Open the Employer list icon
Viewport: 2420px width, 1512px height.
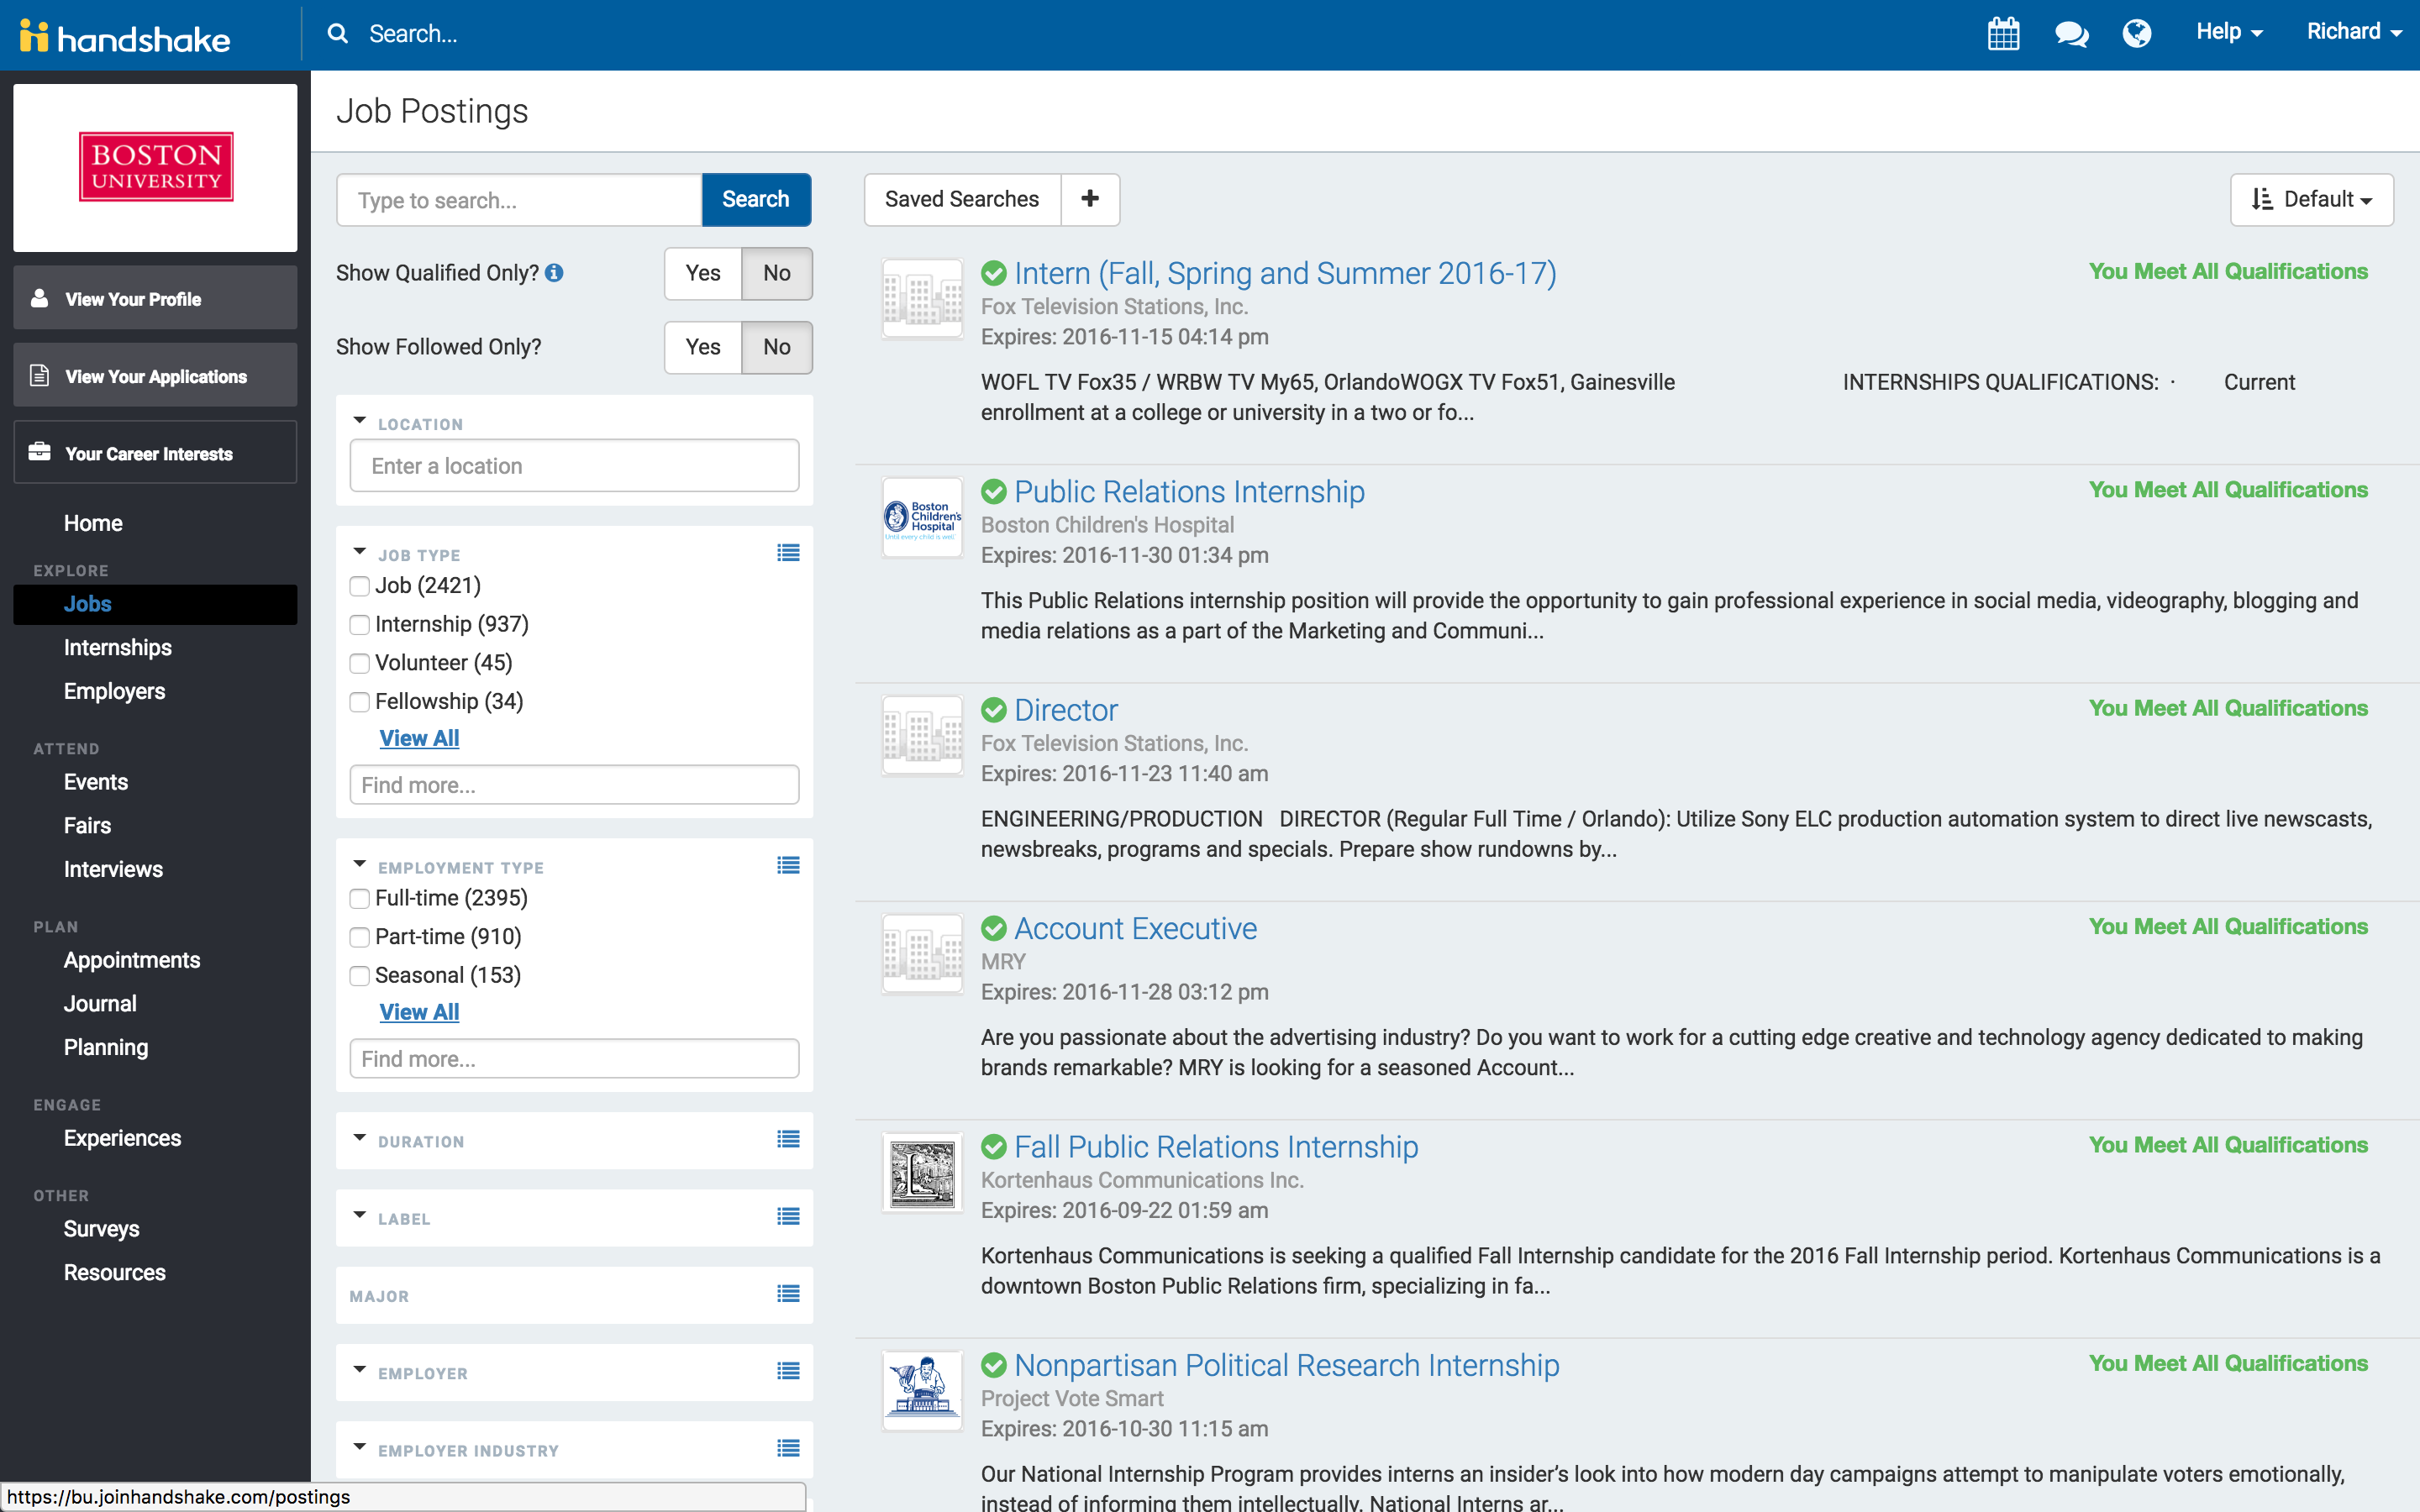(788, 1371)
